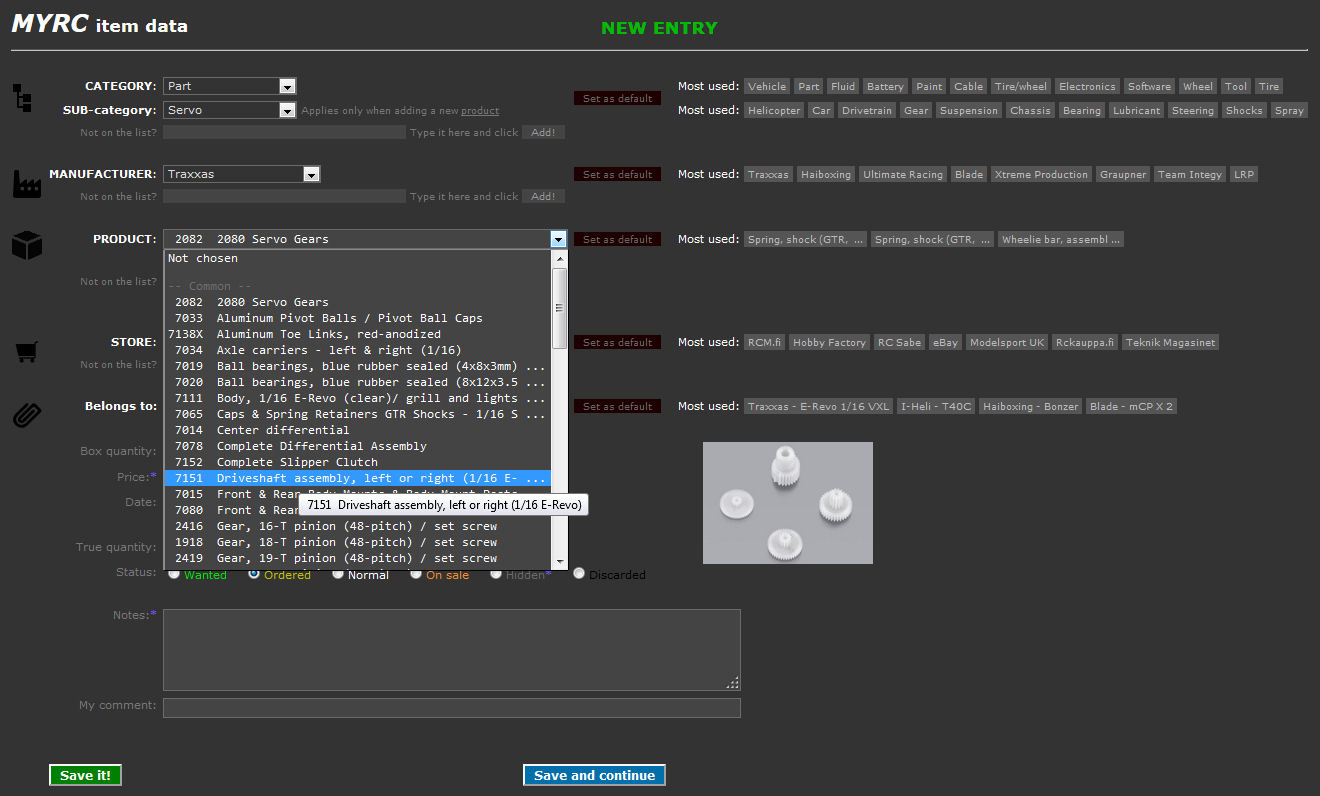The height and width of the screenshot is (796, 1320).
Task: Select the Wanted status radio button
Action: (174, 574)
